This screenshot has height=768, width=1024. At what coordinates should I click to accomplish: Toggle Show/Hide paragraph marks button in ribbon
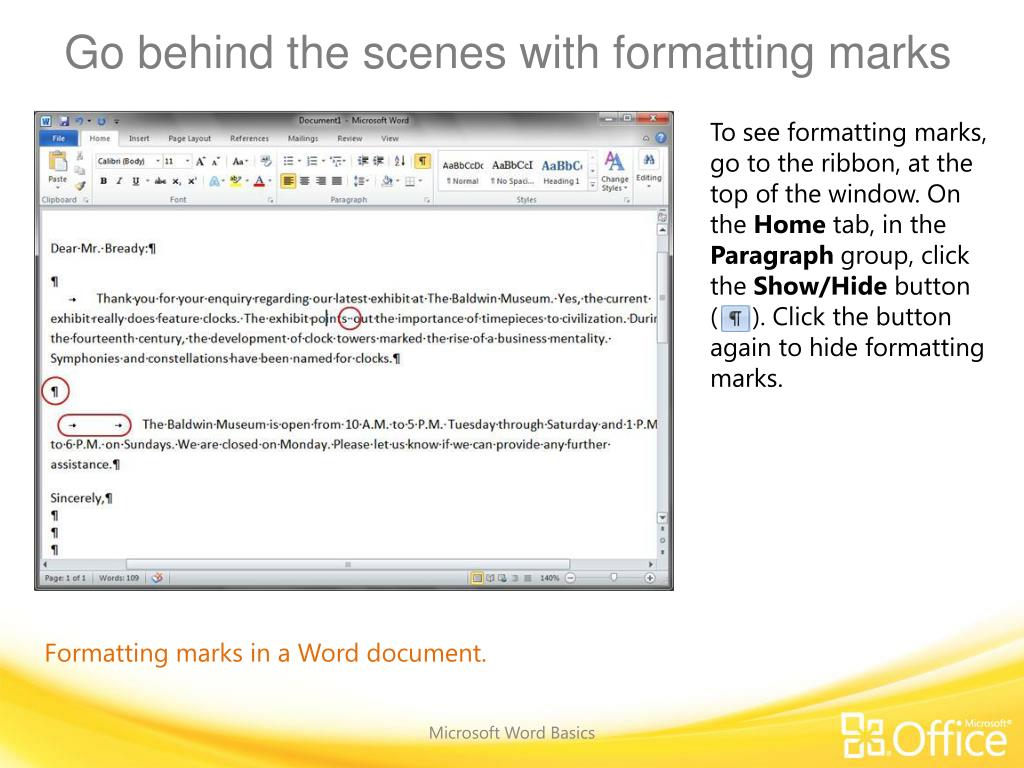click(x=422, y=161)
